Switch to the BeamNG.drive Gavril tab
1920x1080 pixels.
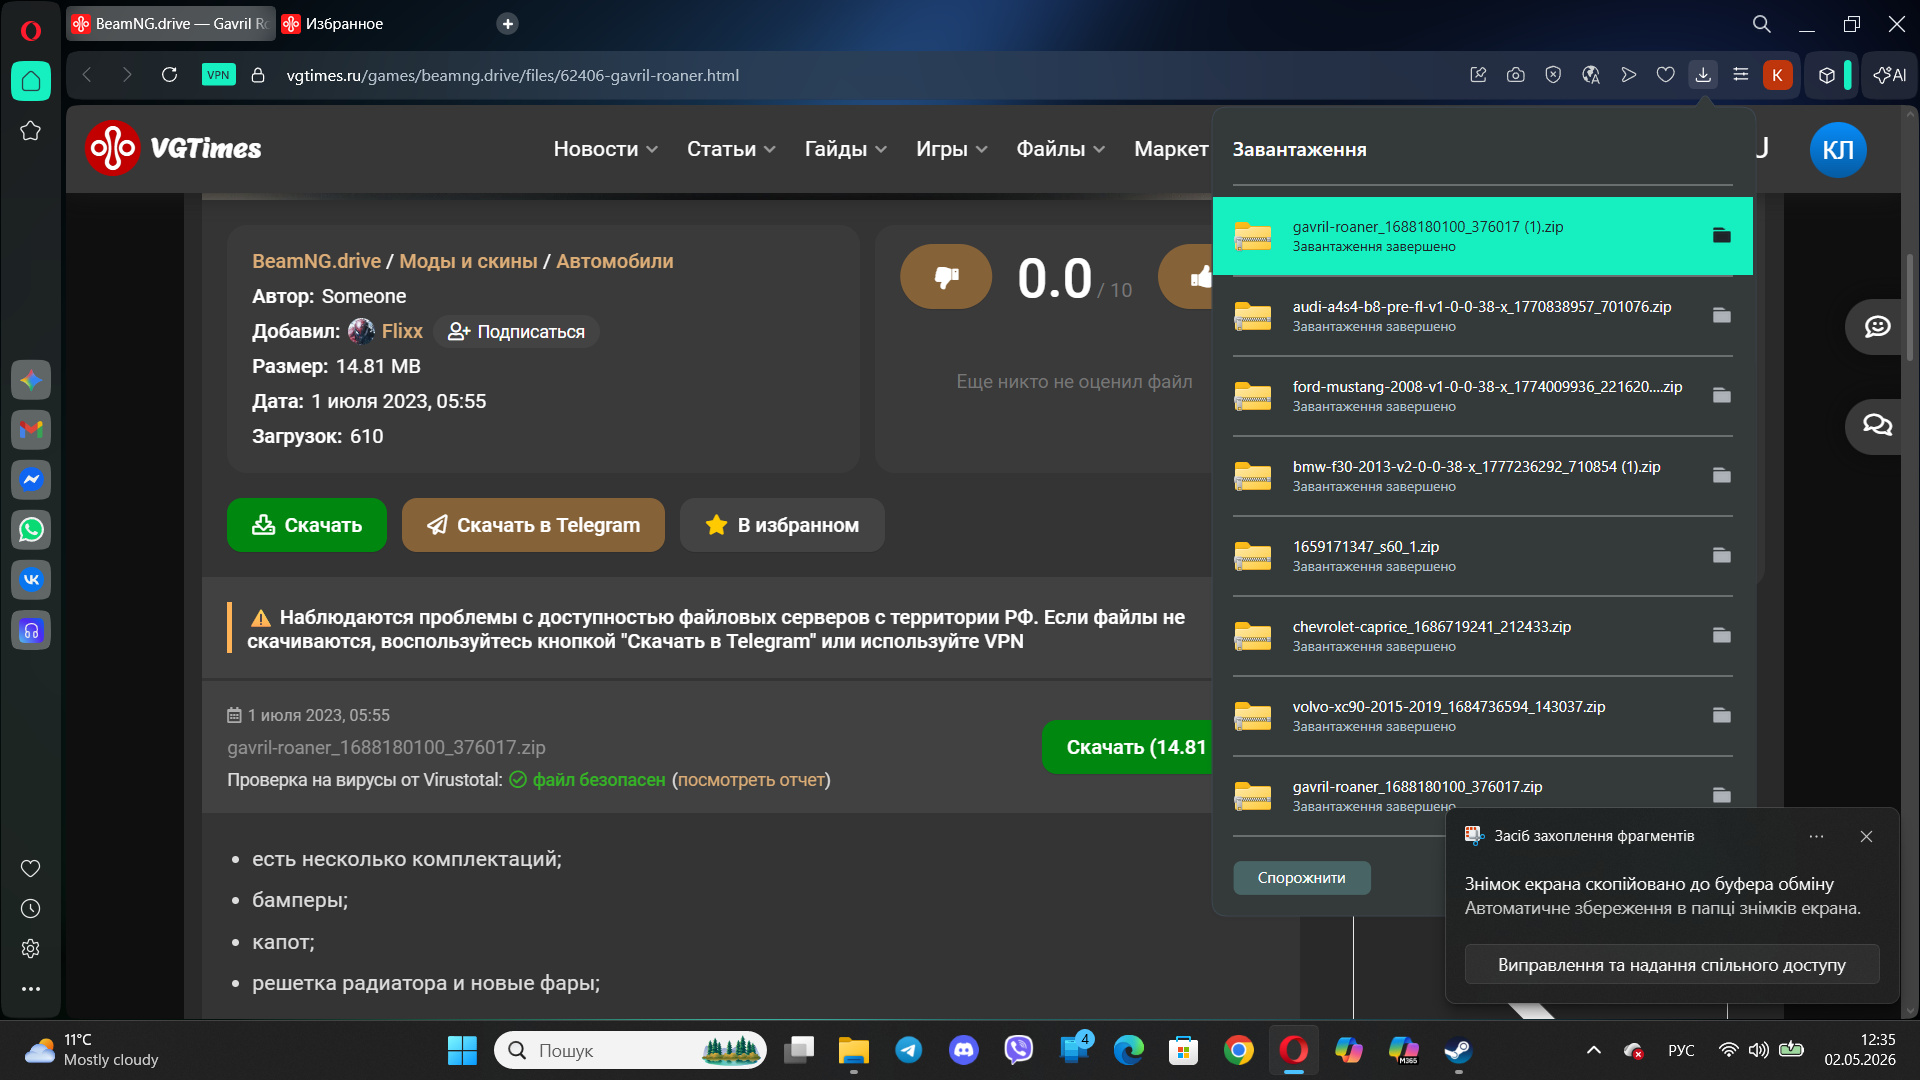tap(170, 24)
